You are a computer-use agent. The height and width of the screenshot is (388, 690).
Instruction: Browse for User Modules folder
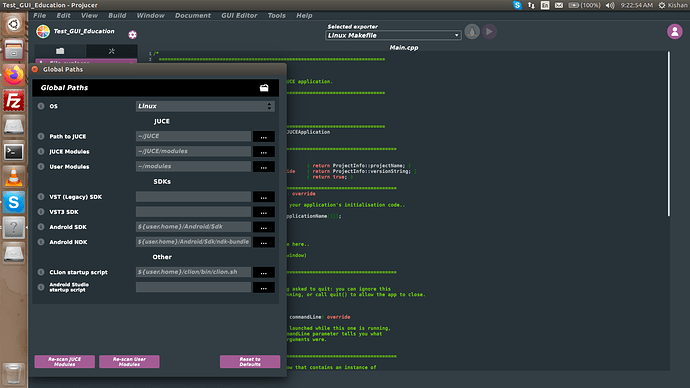pos(264,166)
